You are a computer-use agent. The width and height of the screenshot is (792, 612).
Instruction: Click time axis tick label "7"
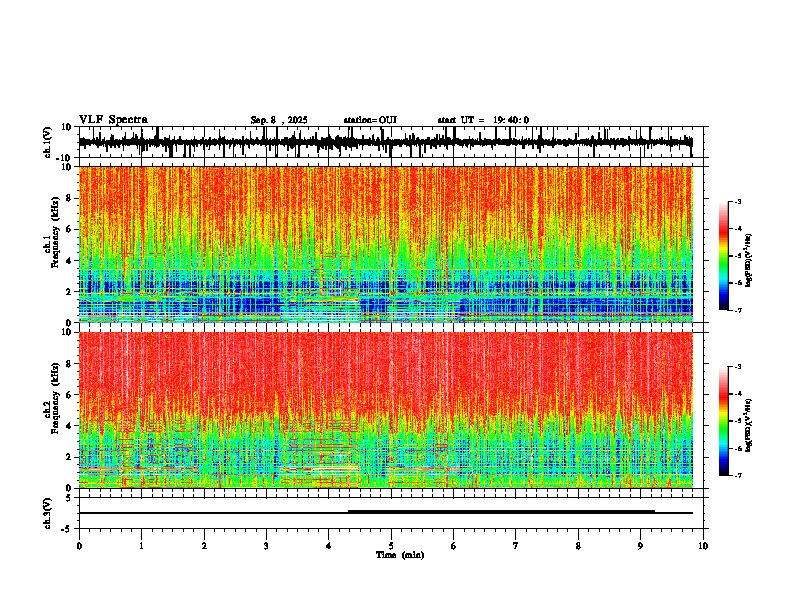[516, 546]
